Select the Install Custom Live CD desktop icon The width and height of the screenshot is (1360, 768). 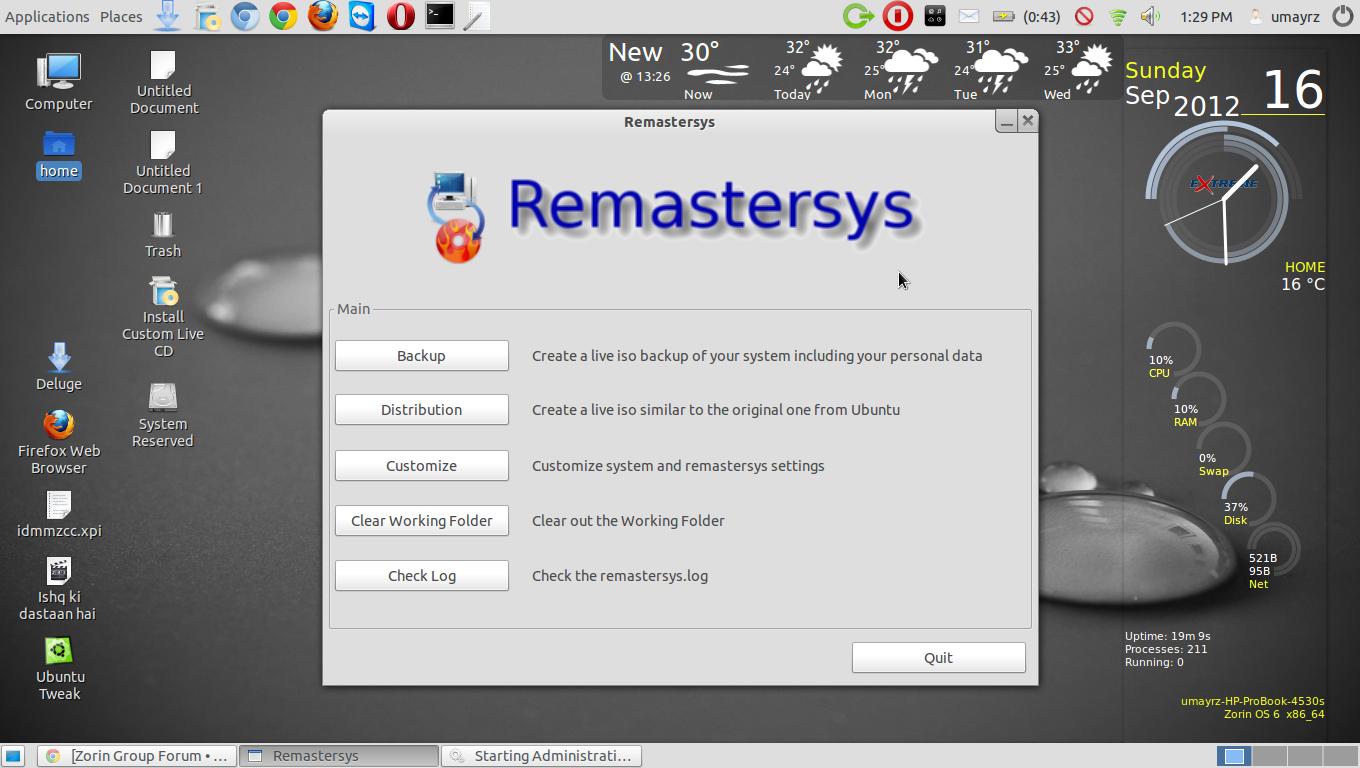163,317
